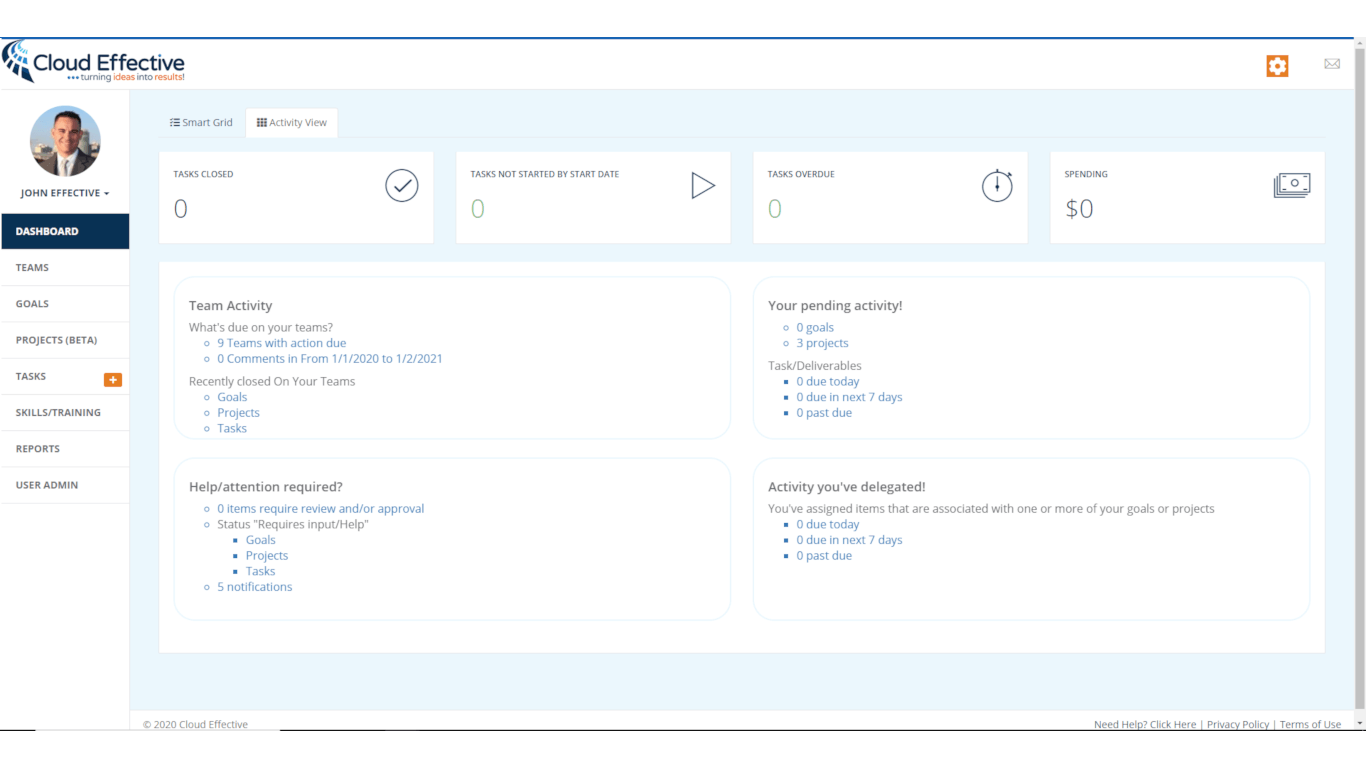This screenshot has width=1366, height=768.
Task: Click the Tasks Overdue stopwatch icon
Action: click(997, 185)
